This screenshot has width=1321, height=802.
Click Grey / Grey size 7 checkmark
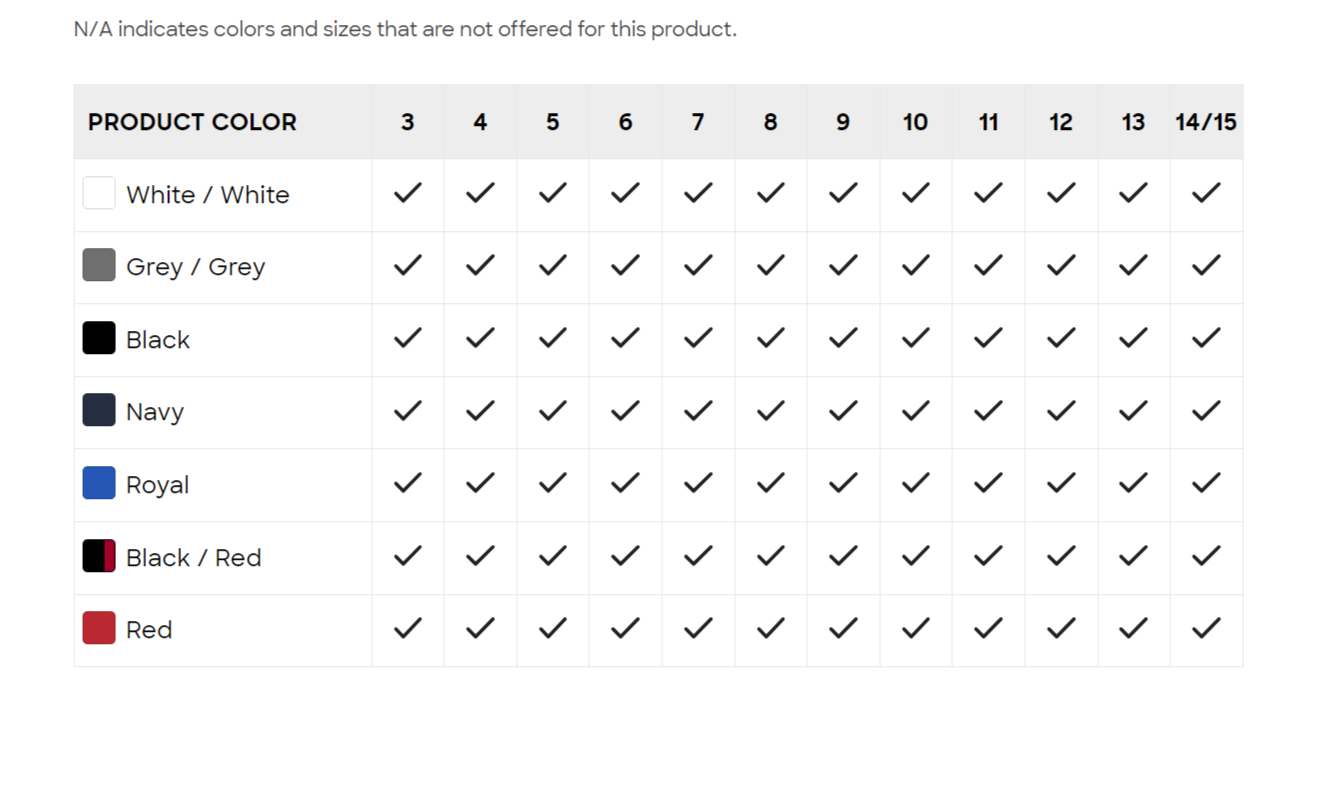click(698, 265)
